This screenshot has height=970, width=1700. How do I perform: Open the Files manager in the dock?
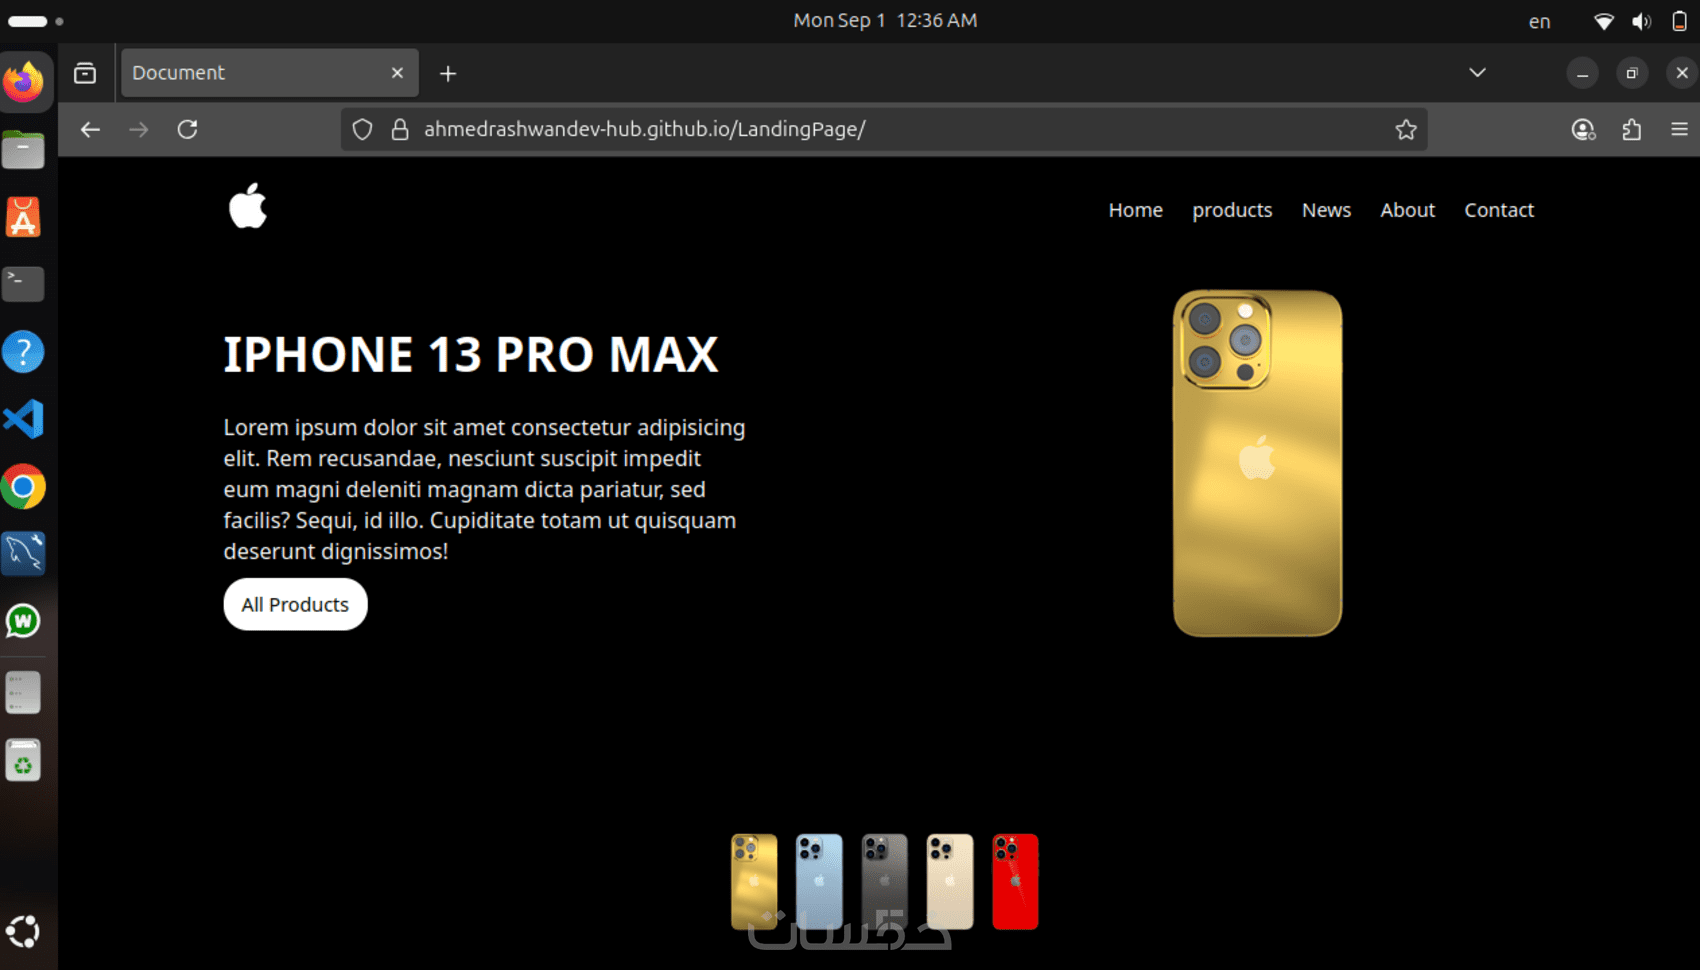pos(24,150)
